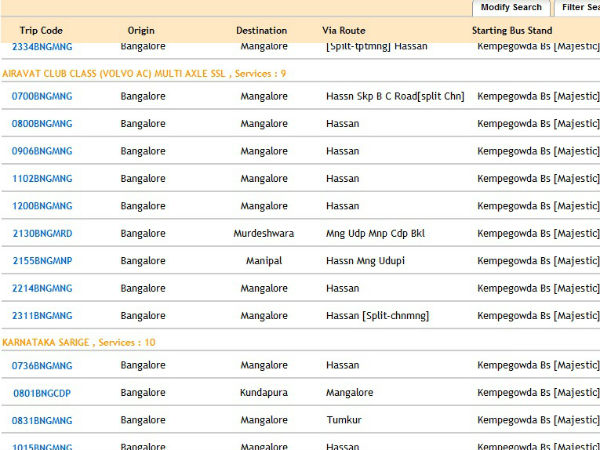
Task: Select trip 0700BNGMNG link
Action: (42, 96)
